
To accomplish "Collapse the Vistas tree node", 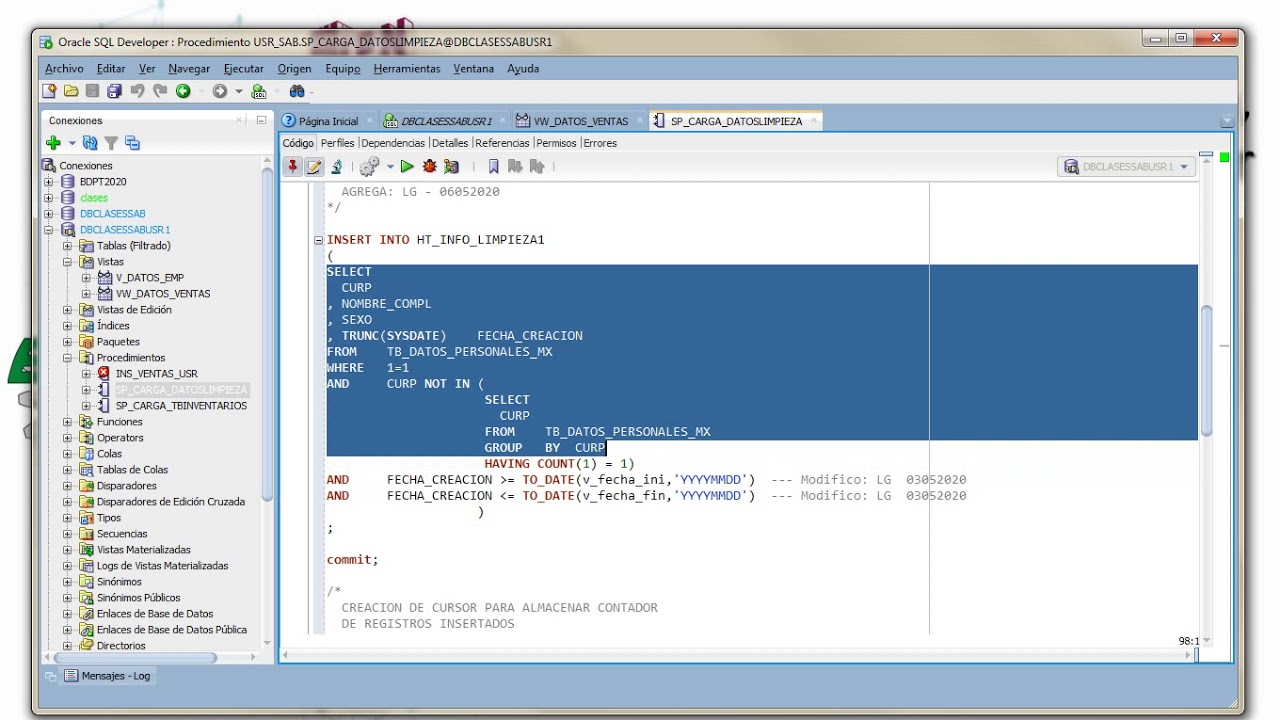I will 67,262.
